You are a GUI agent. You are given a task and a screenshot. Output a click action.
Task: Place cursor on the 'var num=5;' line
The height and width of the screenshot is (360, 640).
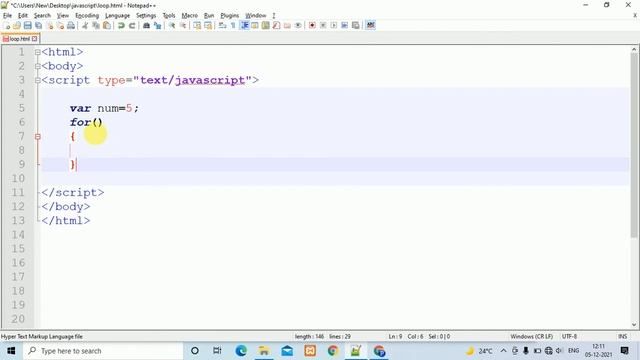coord(104,108)
